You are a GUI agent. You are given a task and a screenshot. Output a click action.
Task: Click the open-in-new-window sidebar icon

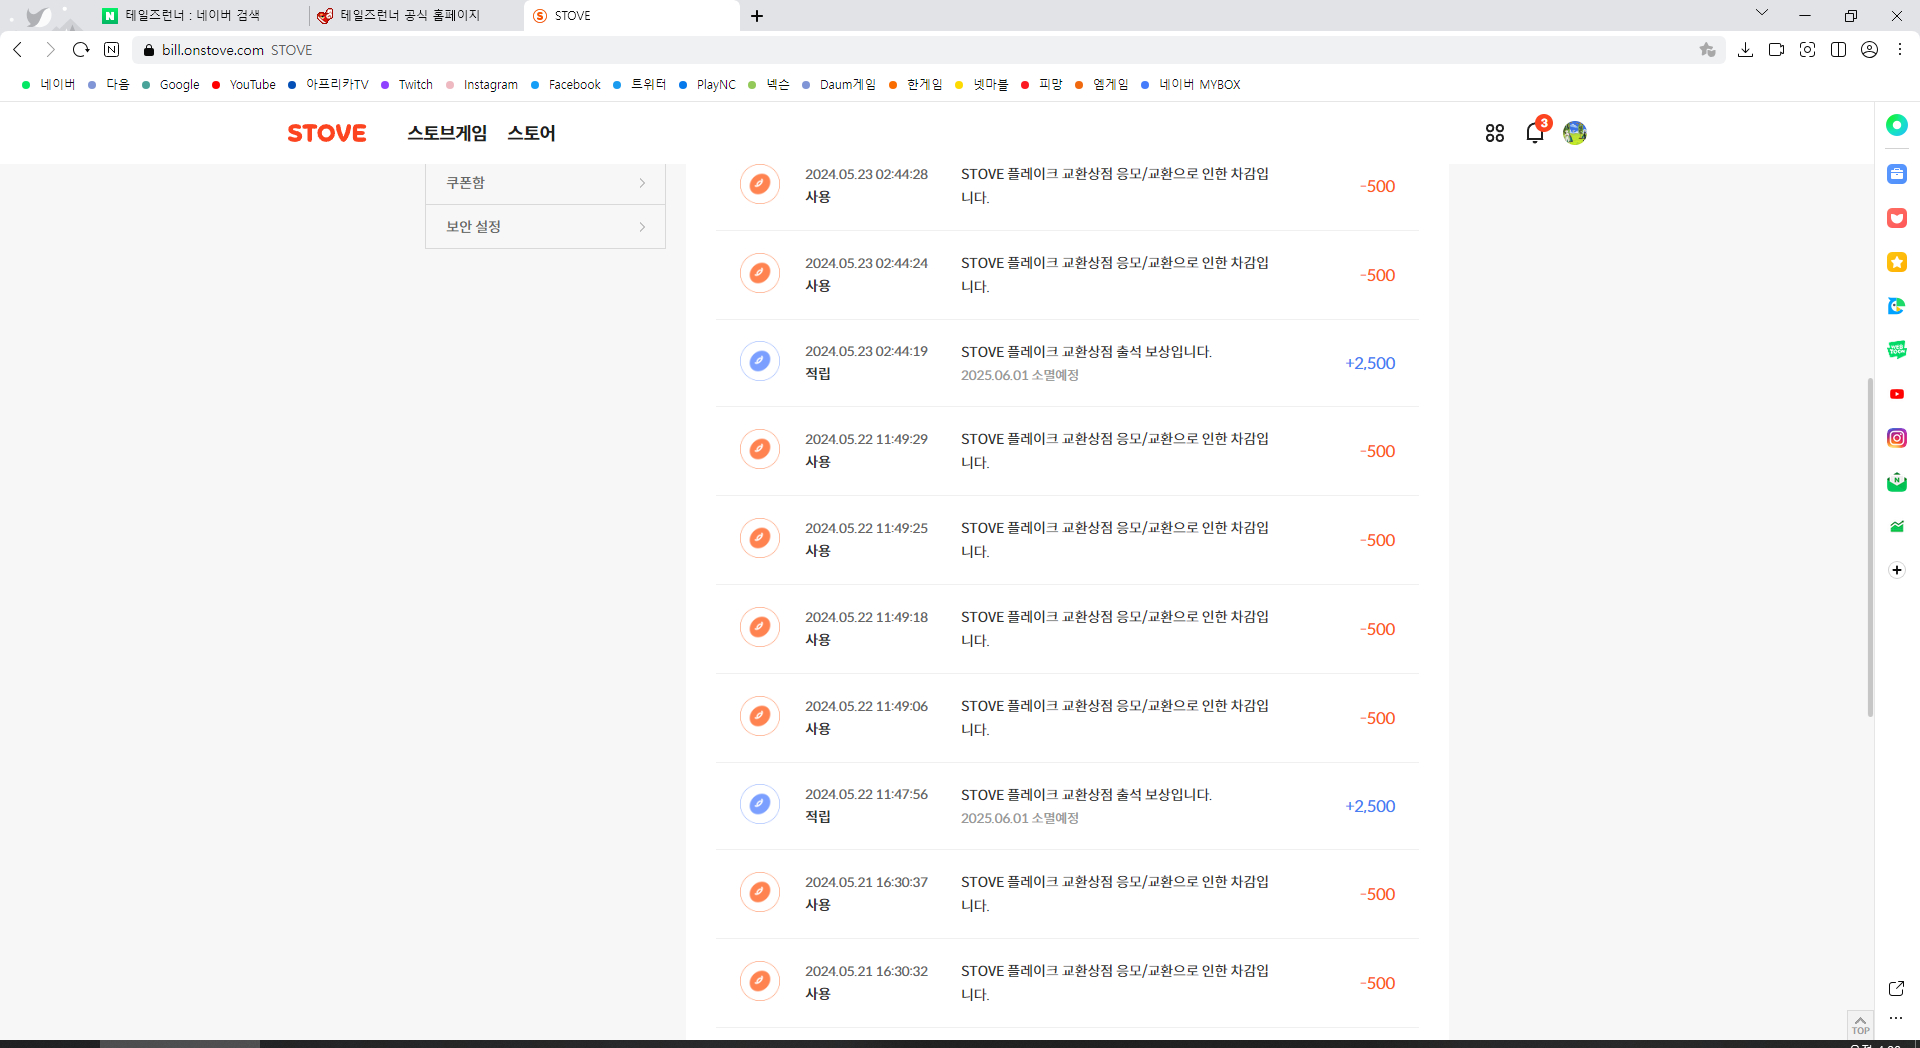click(1896, 988)
